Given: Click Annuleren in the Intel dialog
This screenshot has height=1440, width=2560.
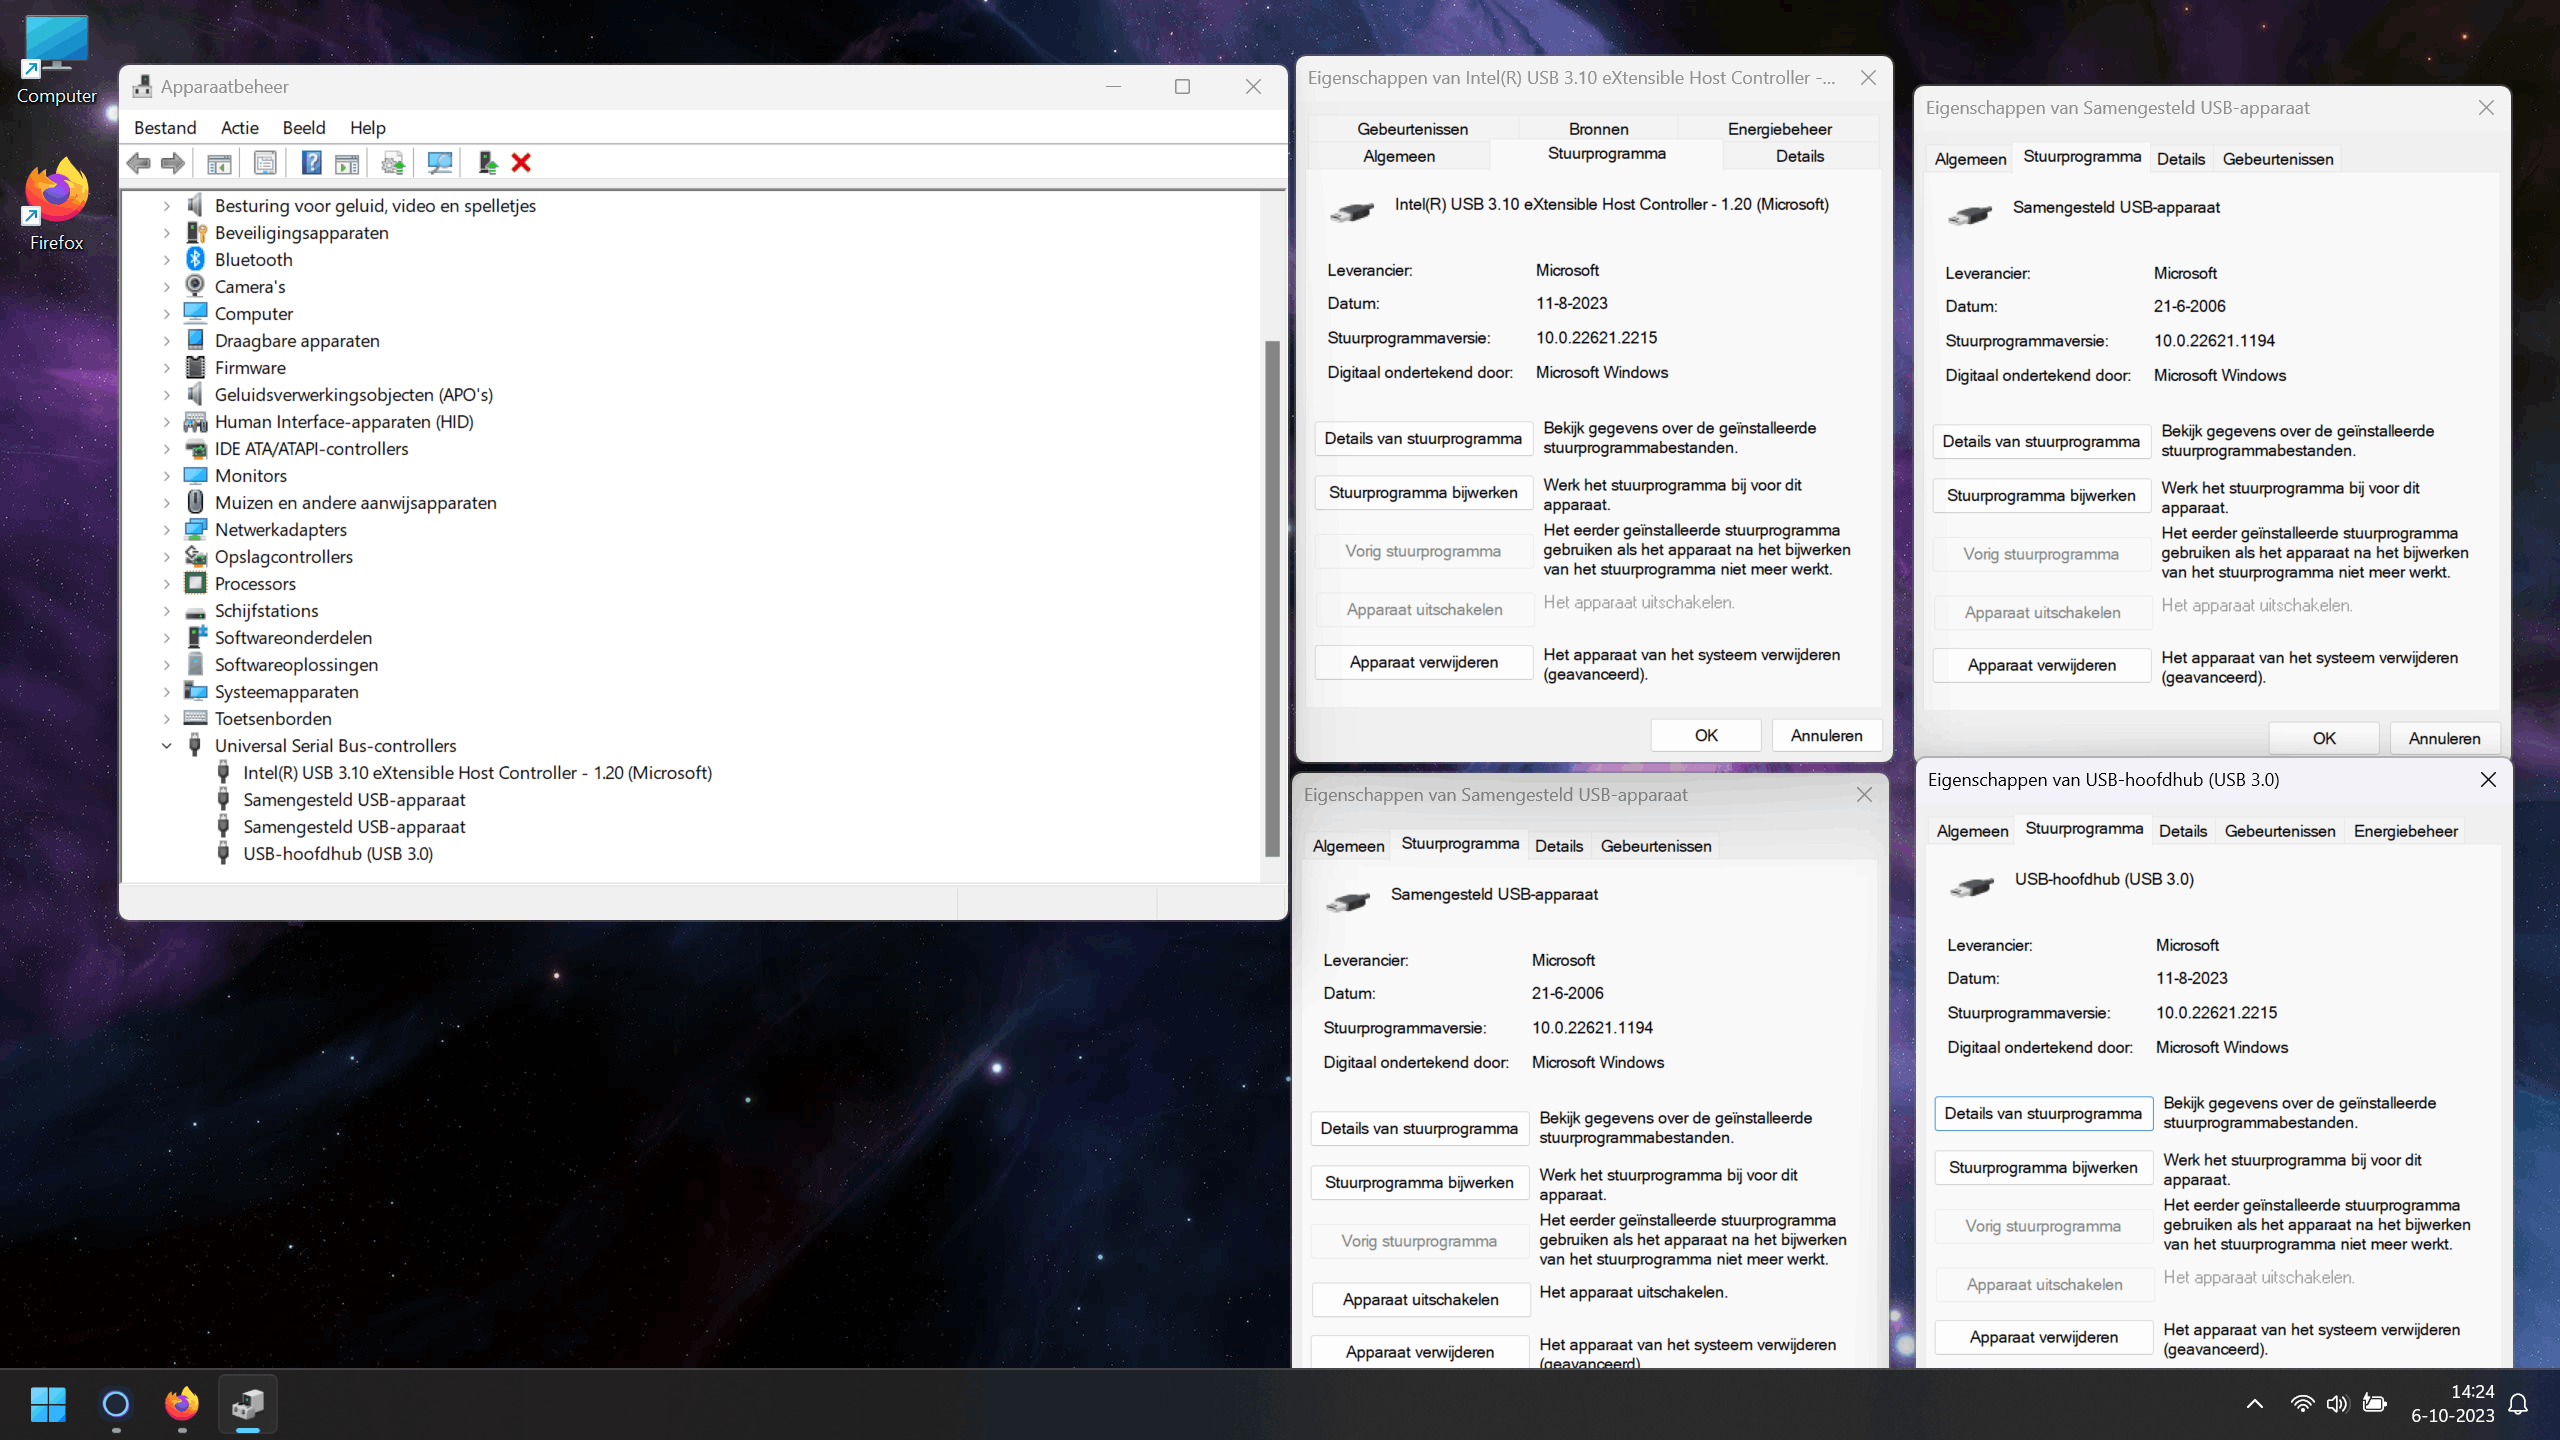Looking at the screenshot, I should [x=1826, y=735].
